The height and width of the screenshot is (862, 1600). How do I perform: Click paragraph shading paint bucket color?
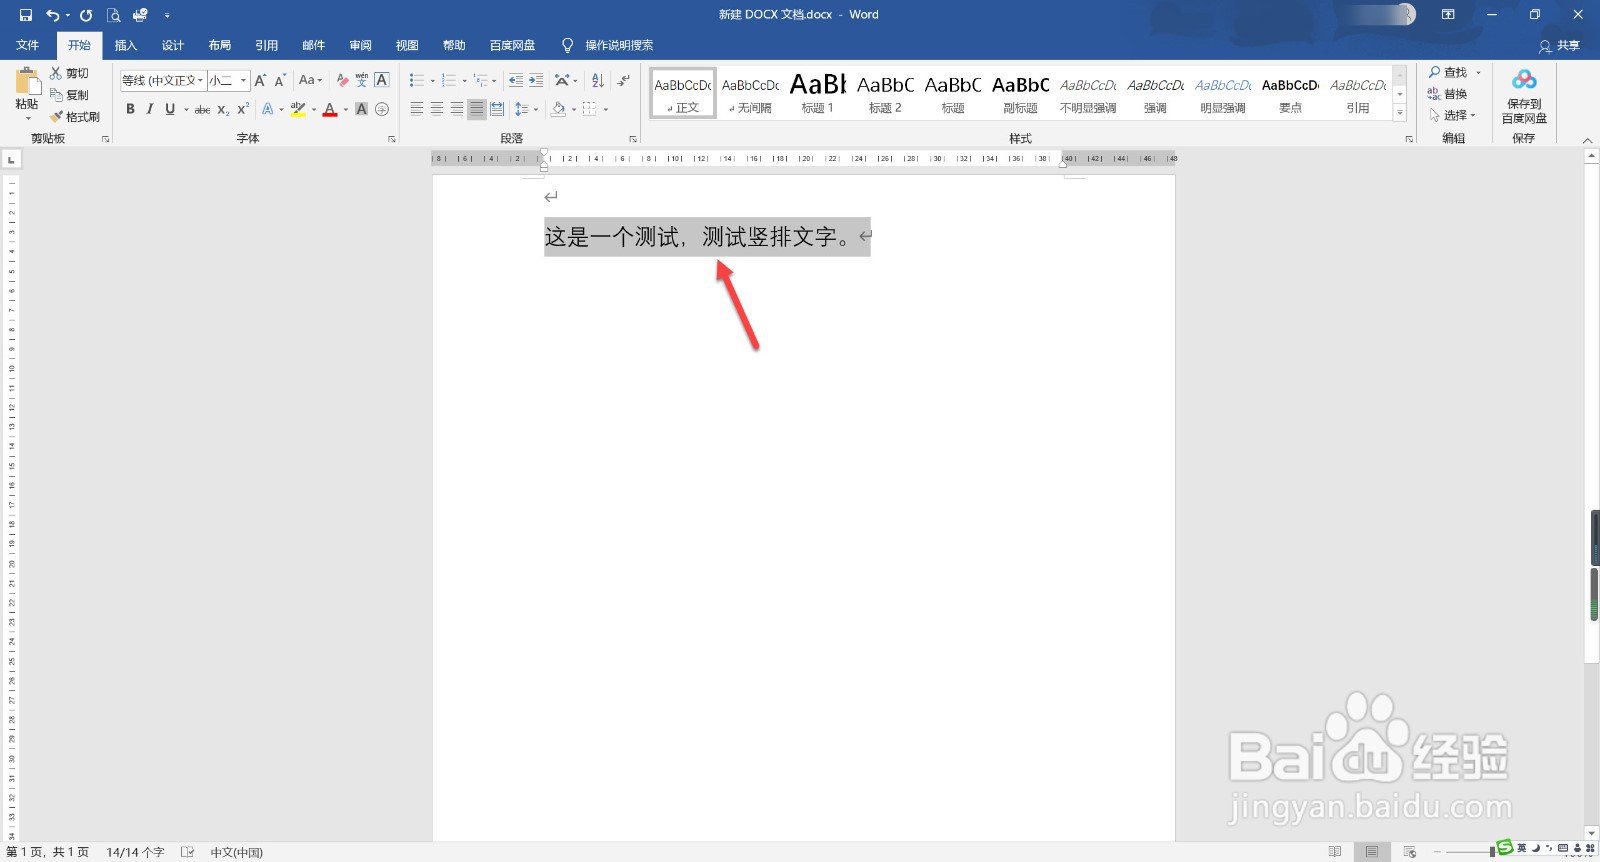(559, 109)
